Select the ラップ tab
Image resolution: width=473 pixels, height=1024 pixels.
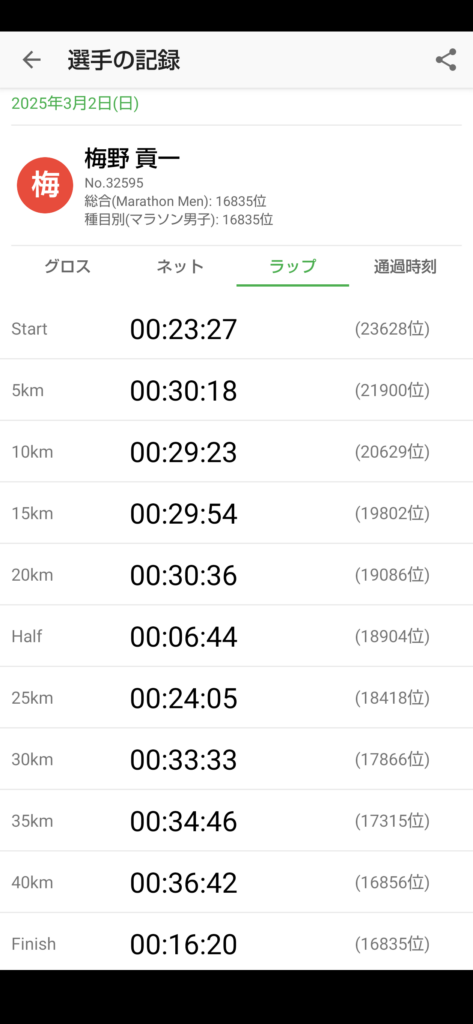click(293, 266)
